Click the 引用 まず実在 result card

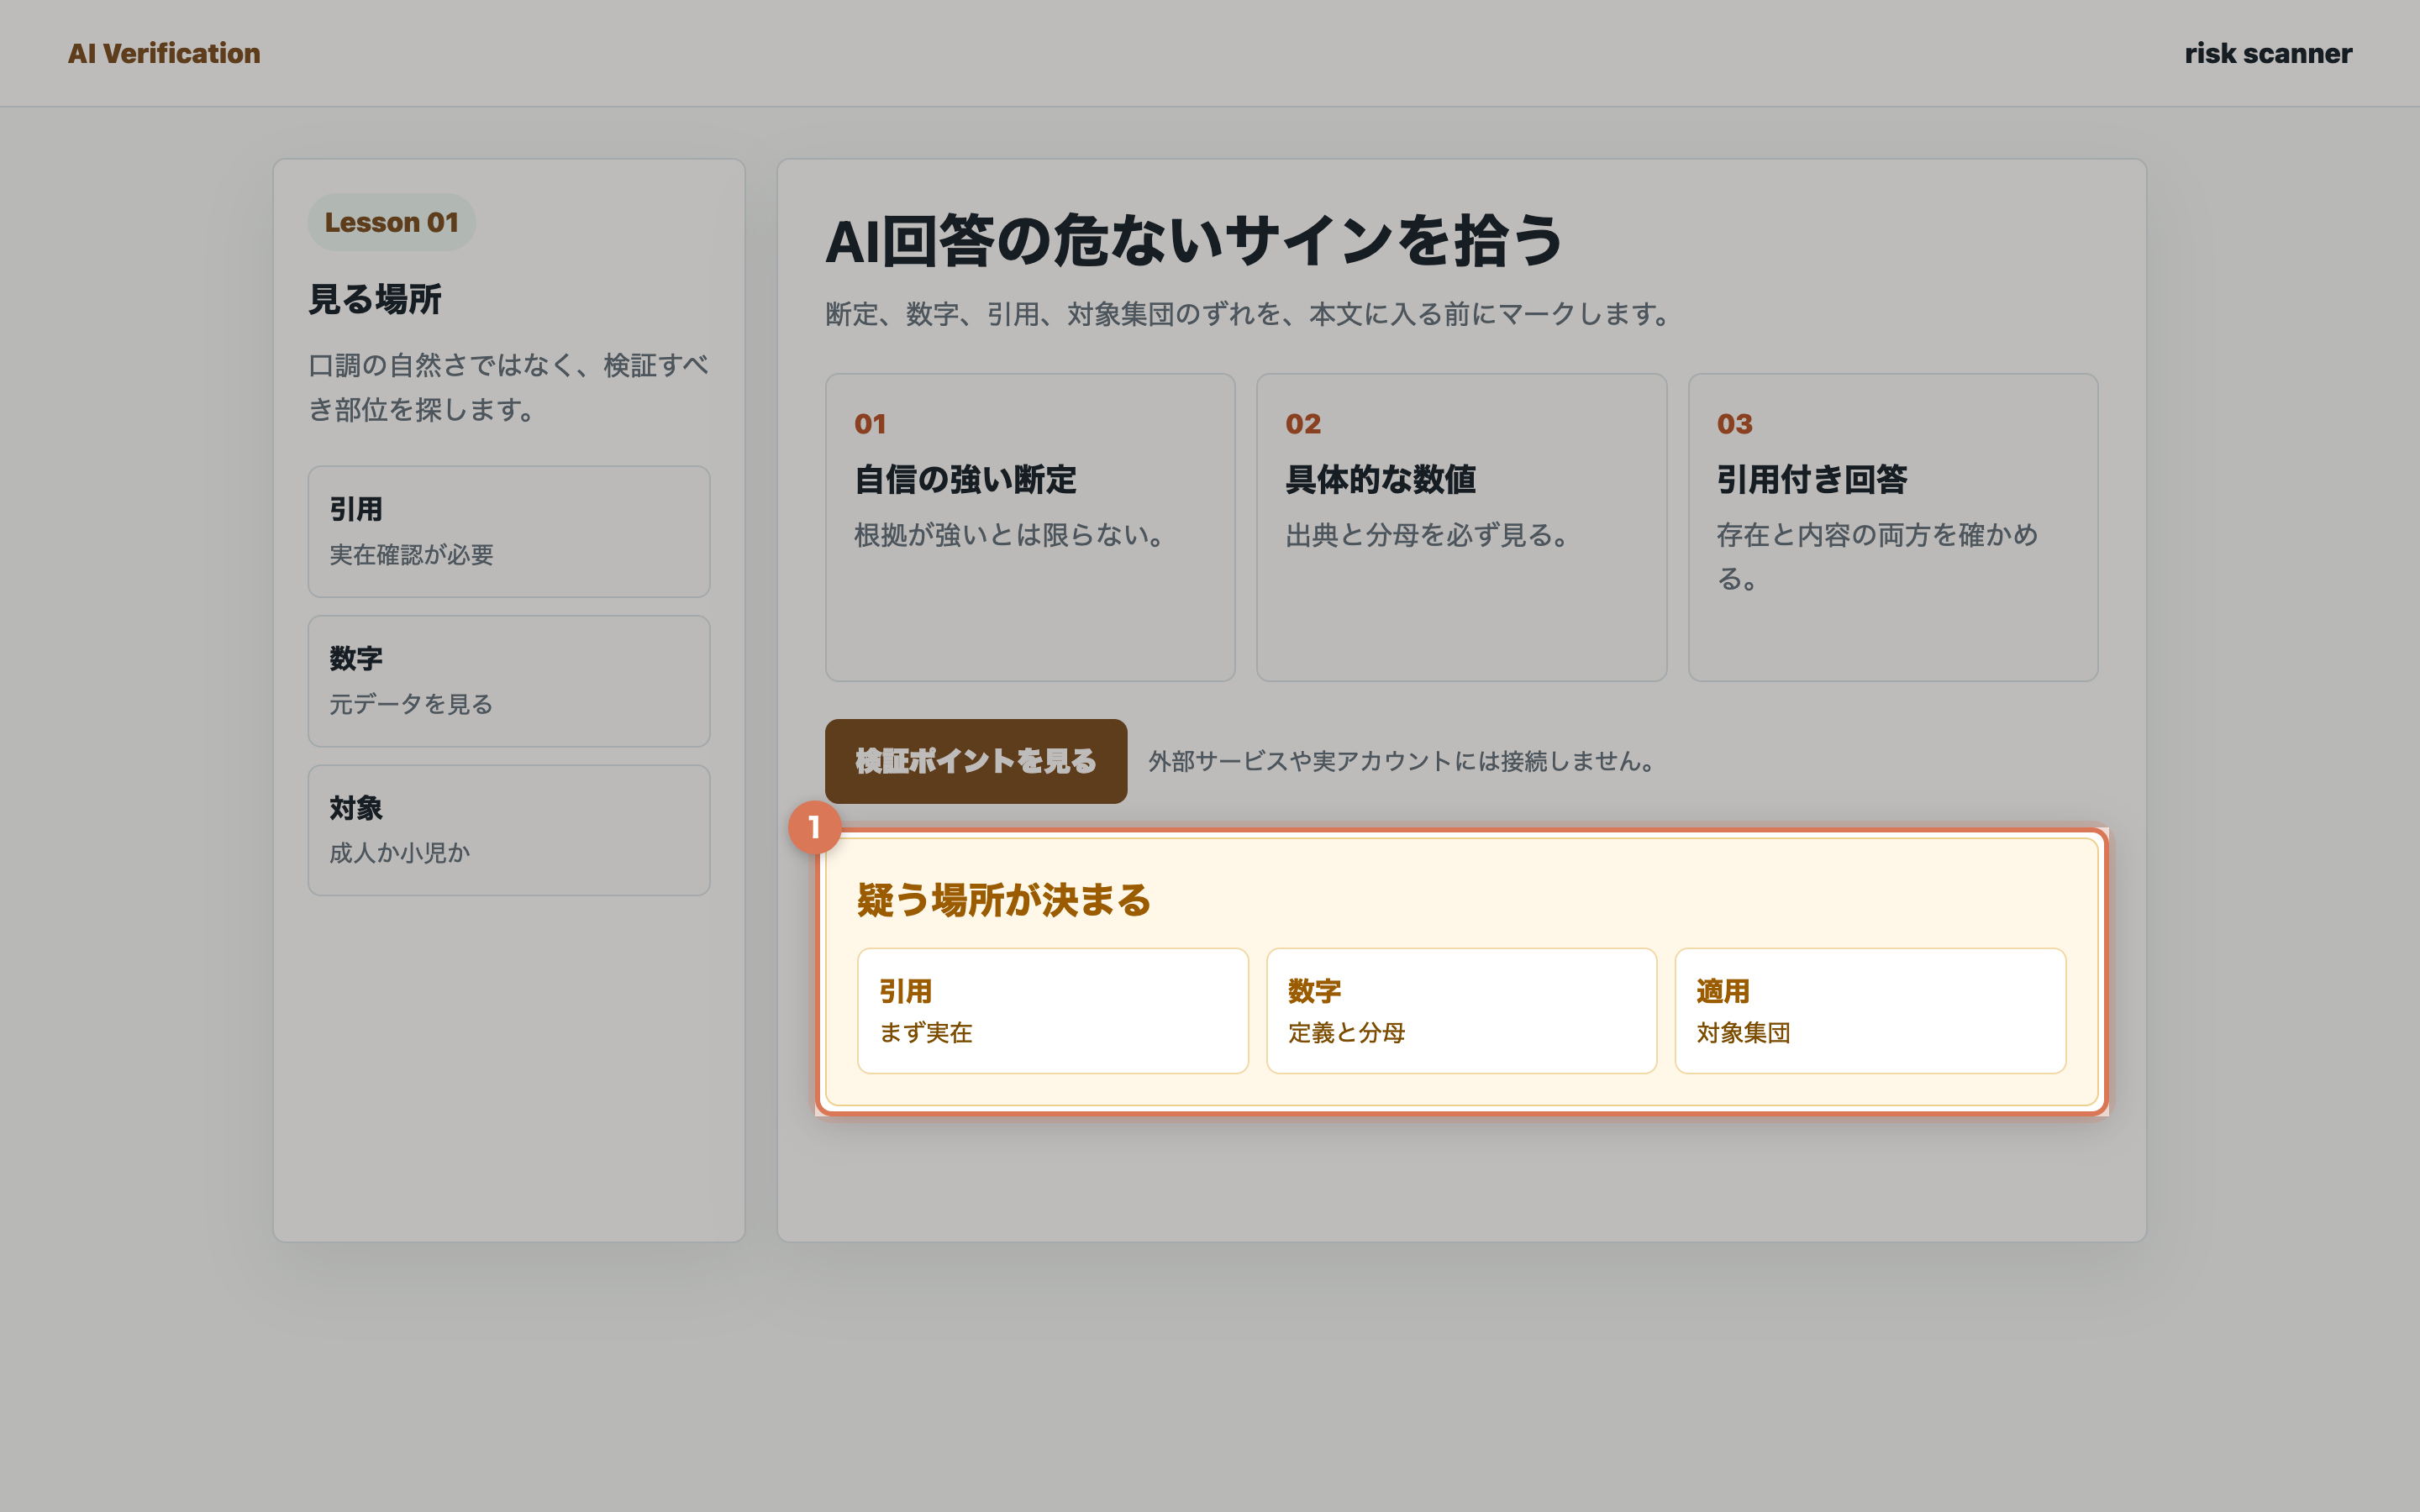[x=1053, y=1011]
